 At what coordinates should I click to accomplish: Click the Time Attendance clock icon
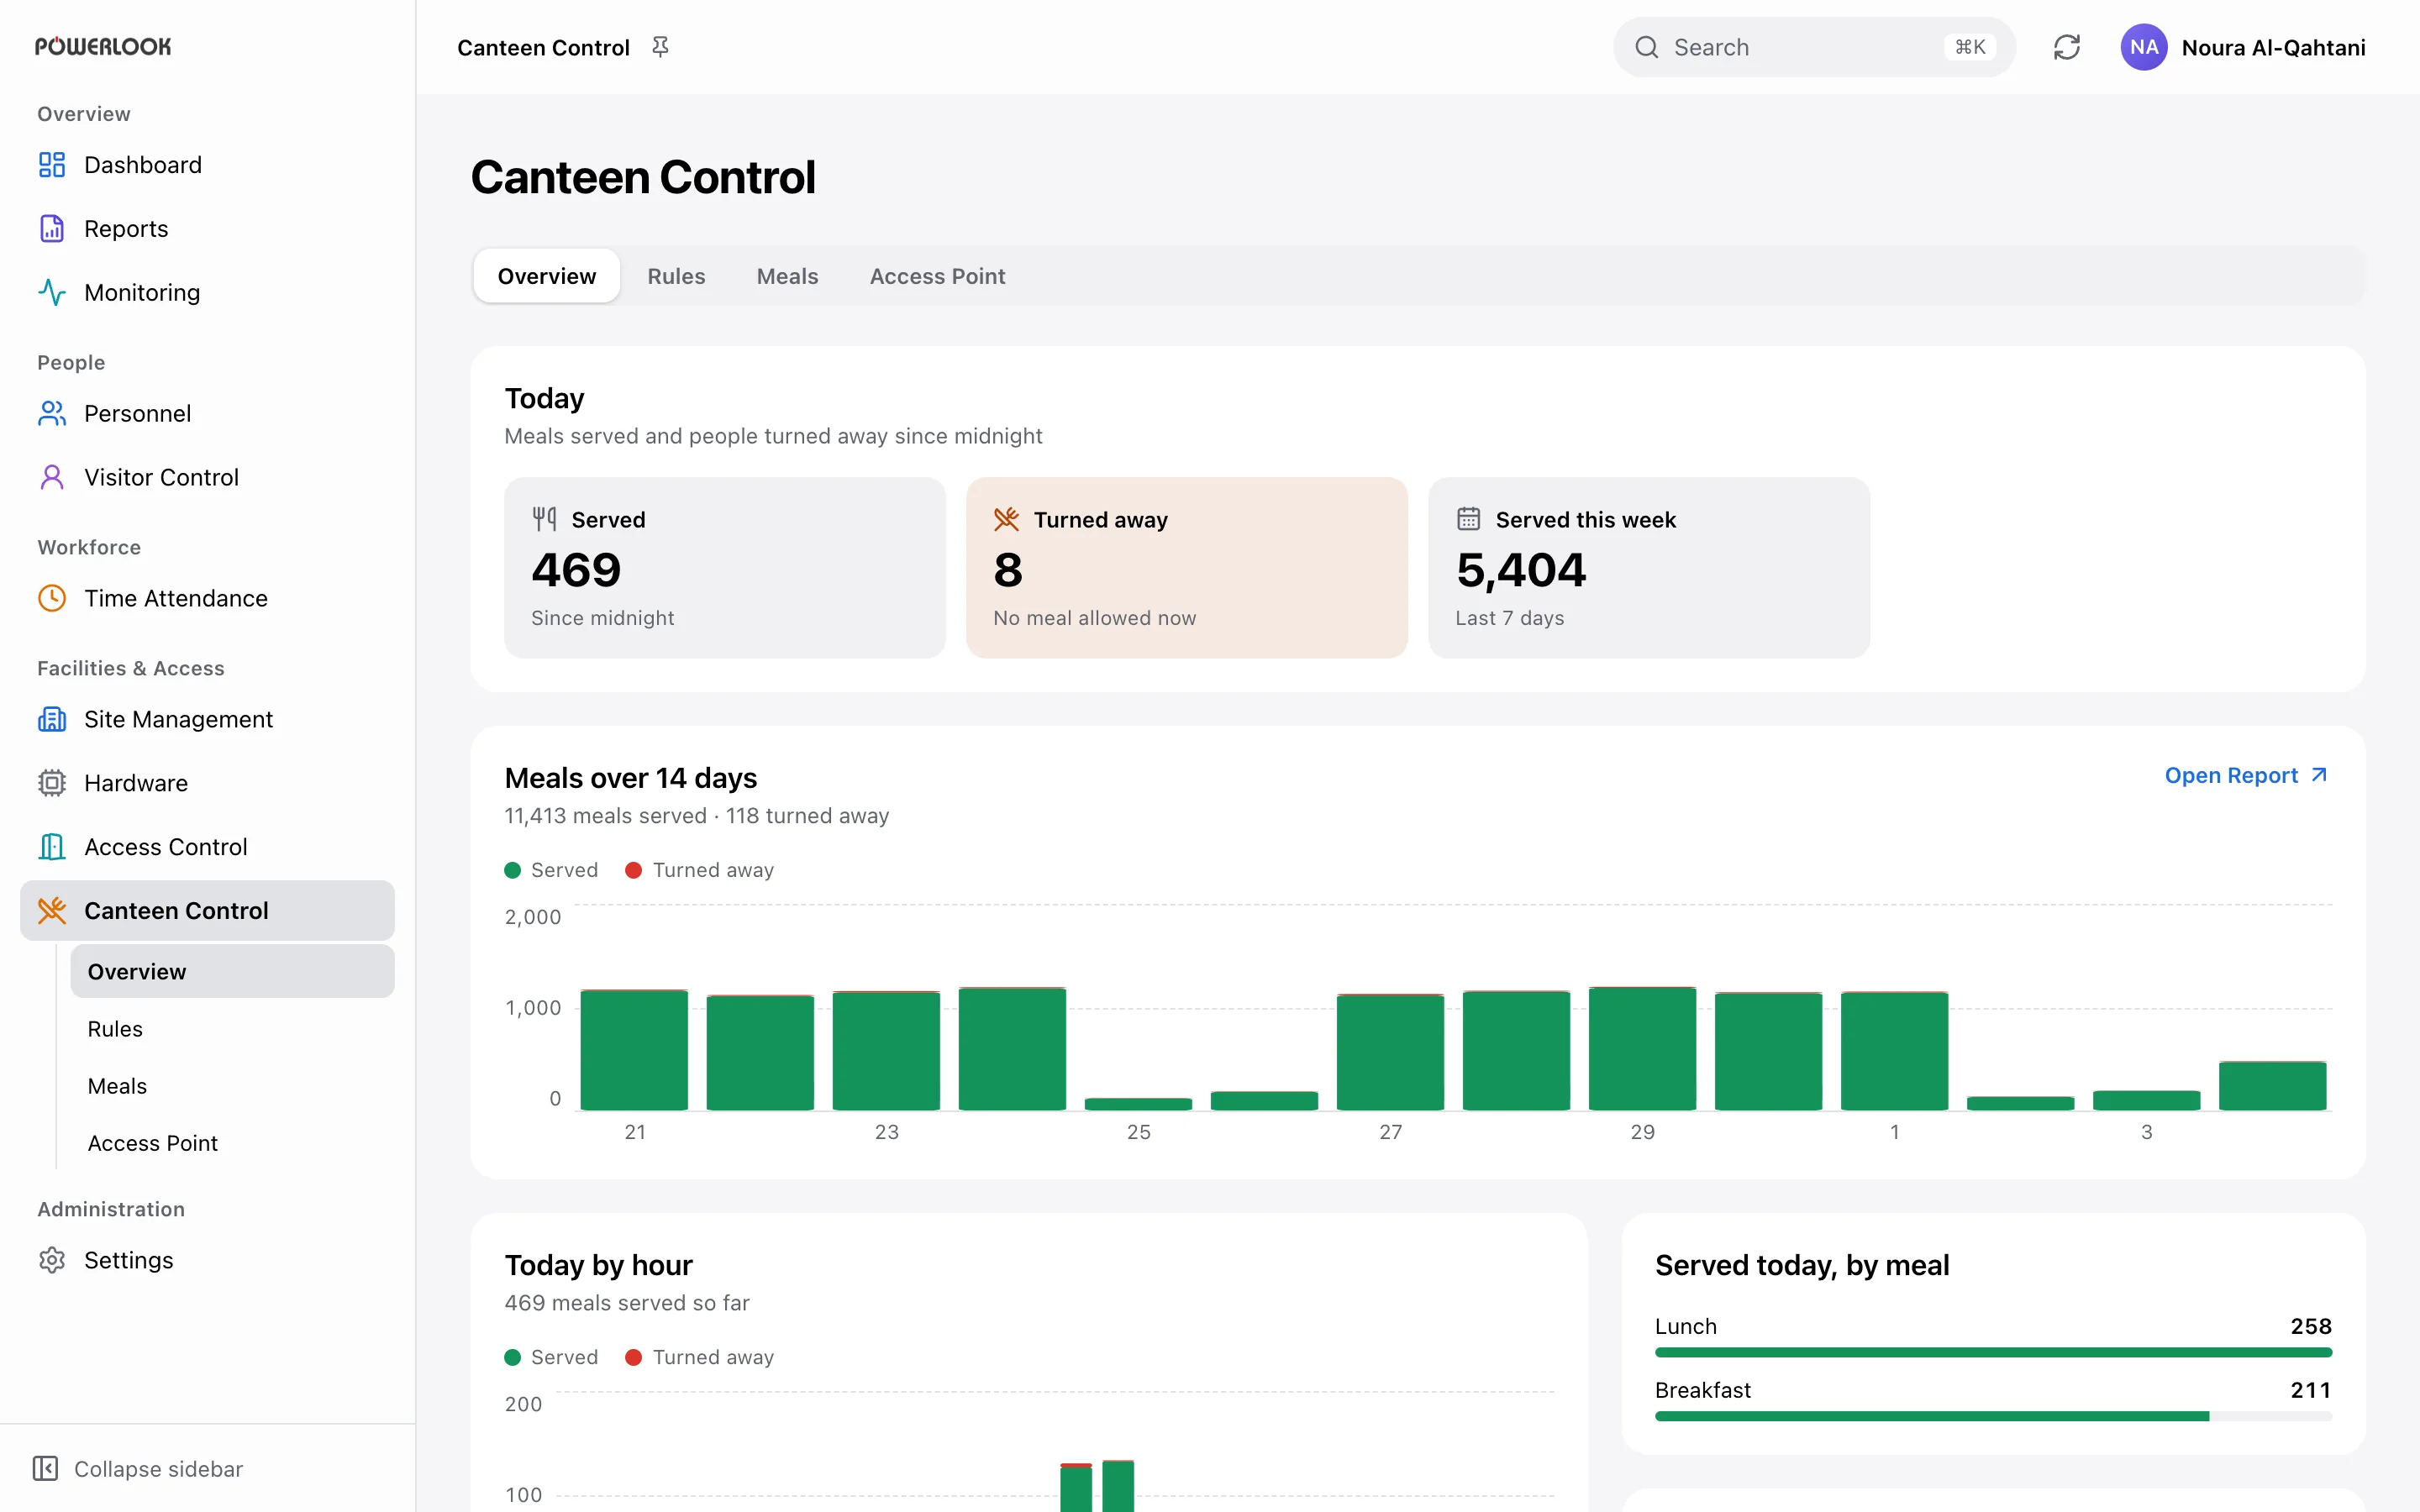[x=52, y=599]
